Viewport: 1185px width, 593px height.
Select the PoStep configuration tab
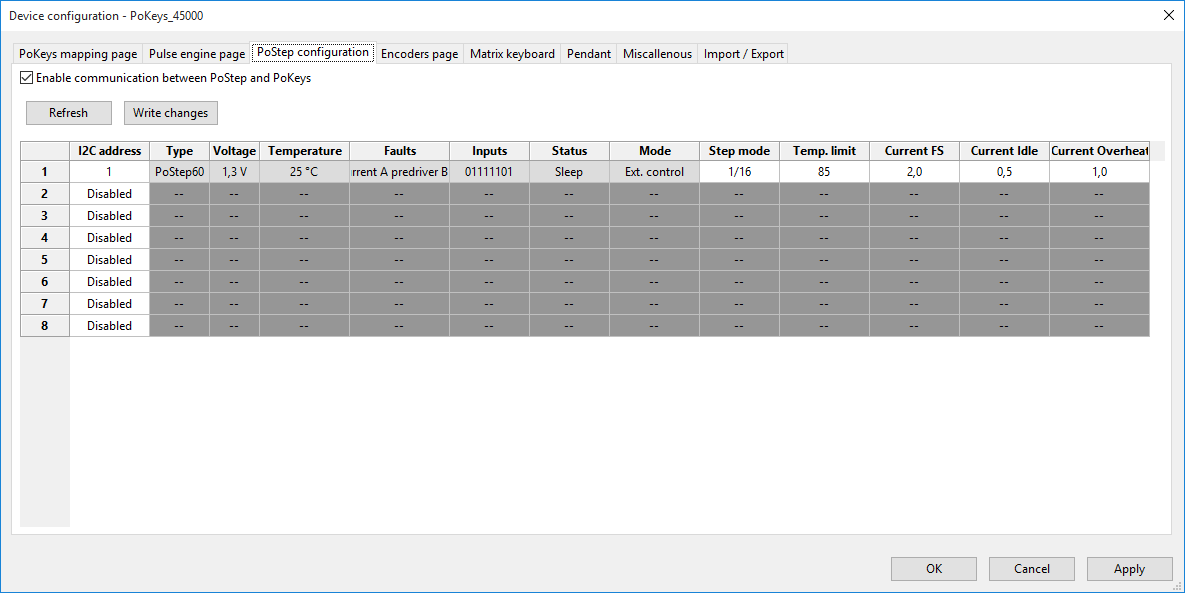coord(313,52)
